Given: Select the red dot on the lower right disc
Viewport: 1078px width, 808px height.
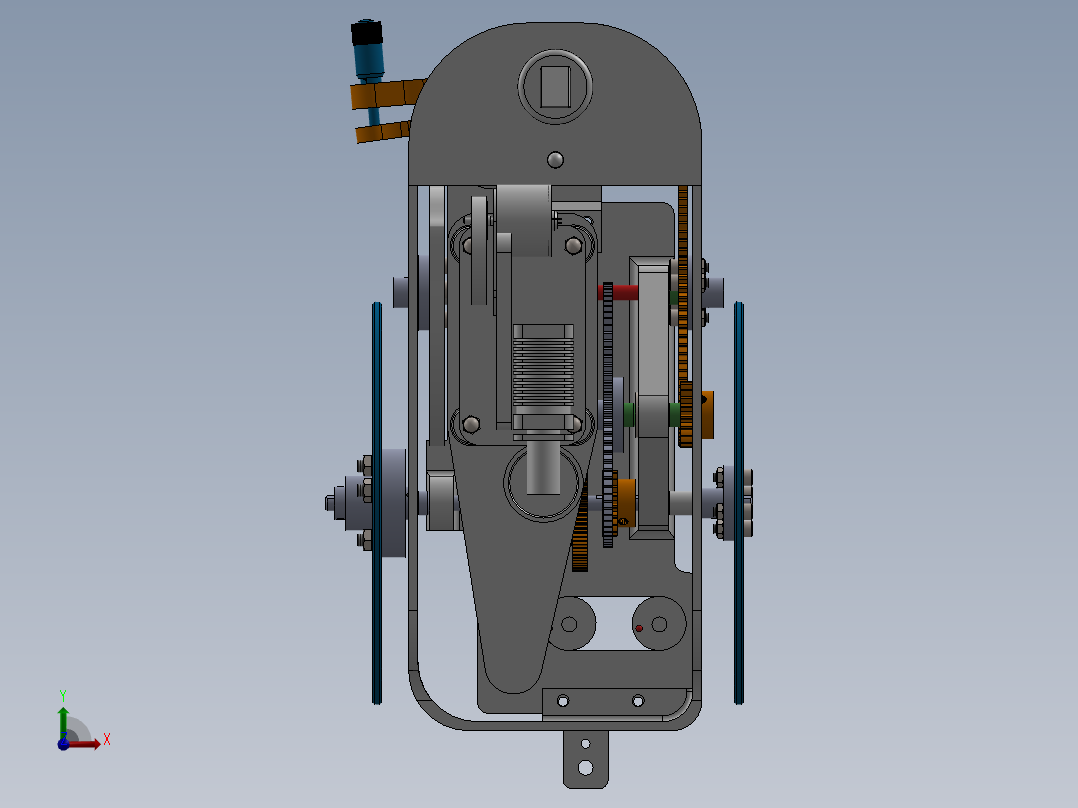Looking at the screenshot, I should click(639, 629).
